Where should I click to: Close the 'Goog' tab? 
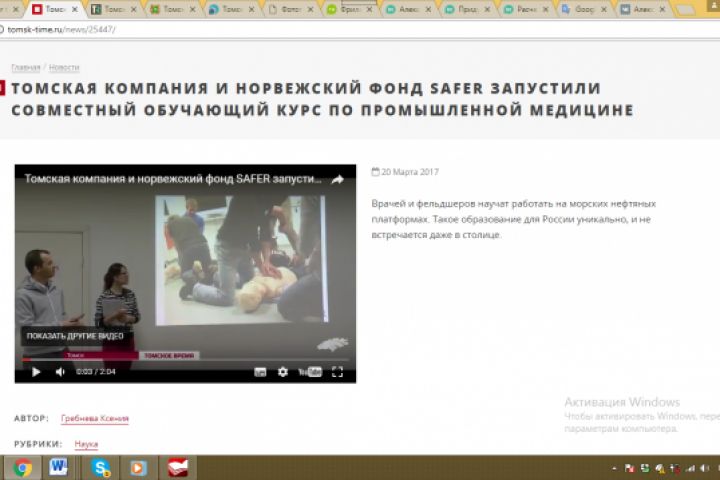(x=604, y=9)
